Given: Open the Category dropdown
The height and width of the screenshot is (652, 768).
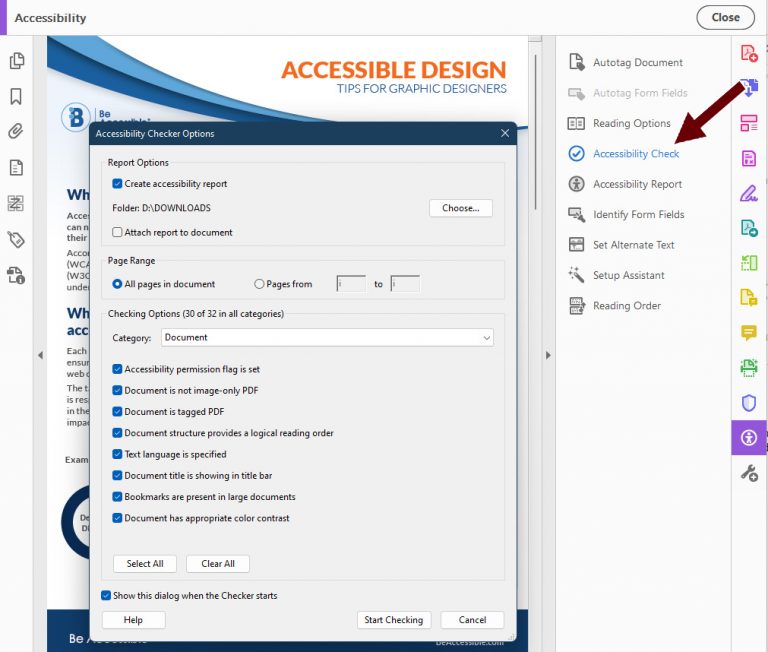Looking at the screenshot, I should tap(327, 338).
